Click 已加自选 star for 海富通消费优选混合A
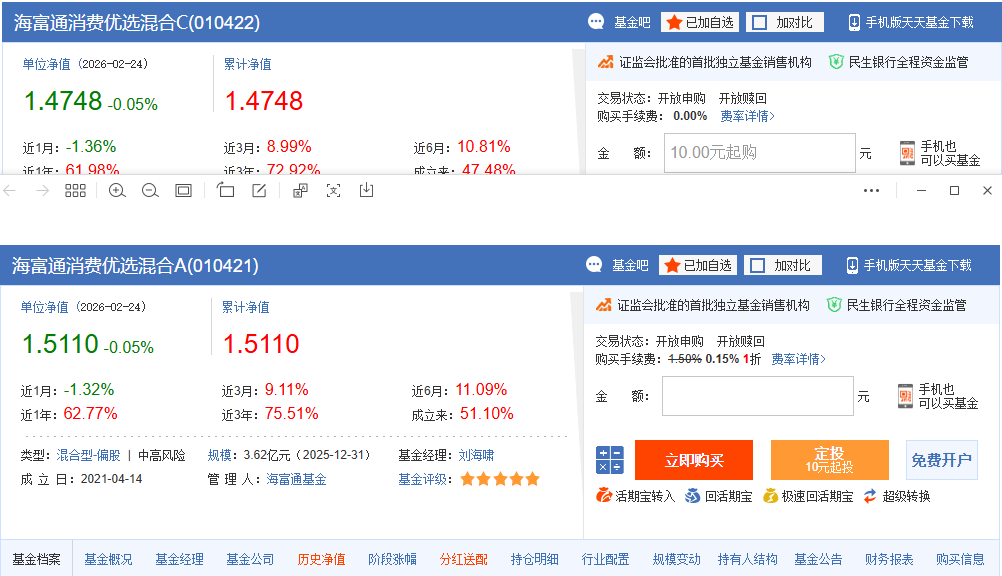The image size is (1002, 576). click(698, 265)
